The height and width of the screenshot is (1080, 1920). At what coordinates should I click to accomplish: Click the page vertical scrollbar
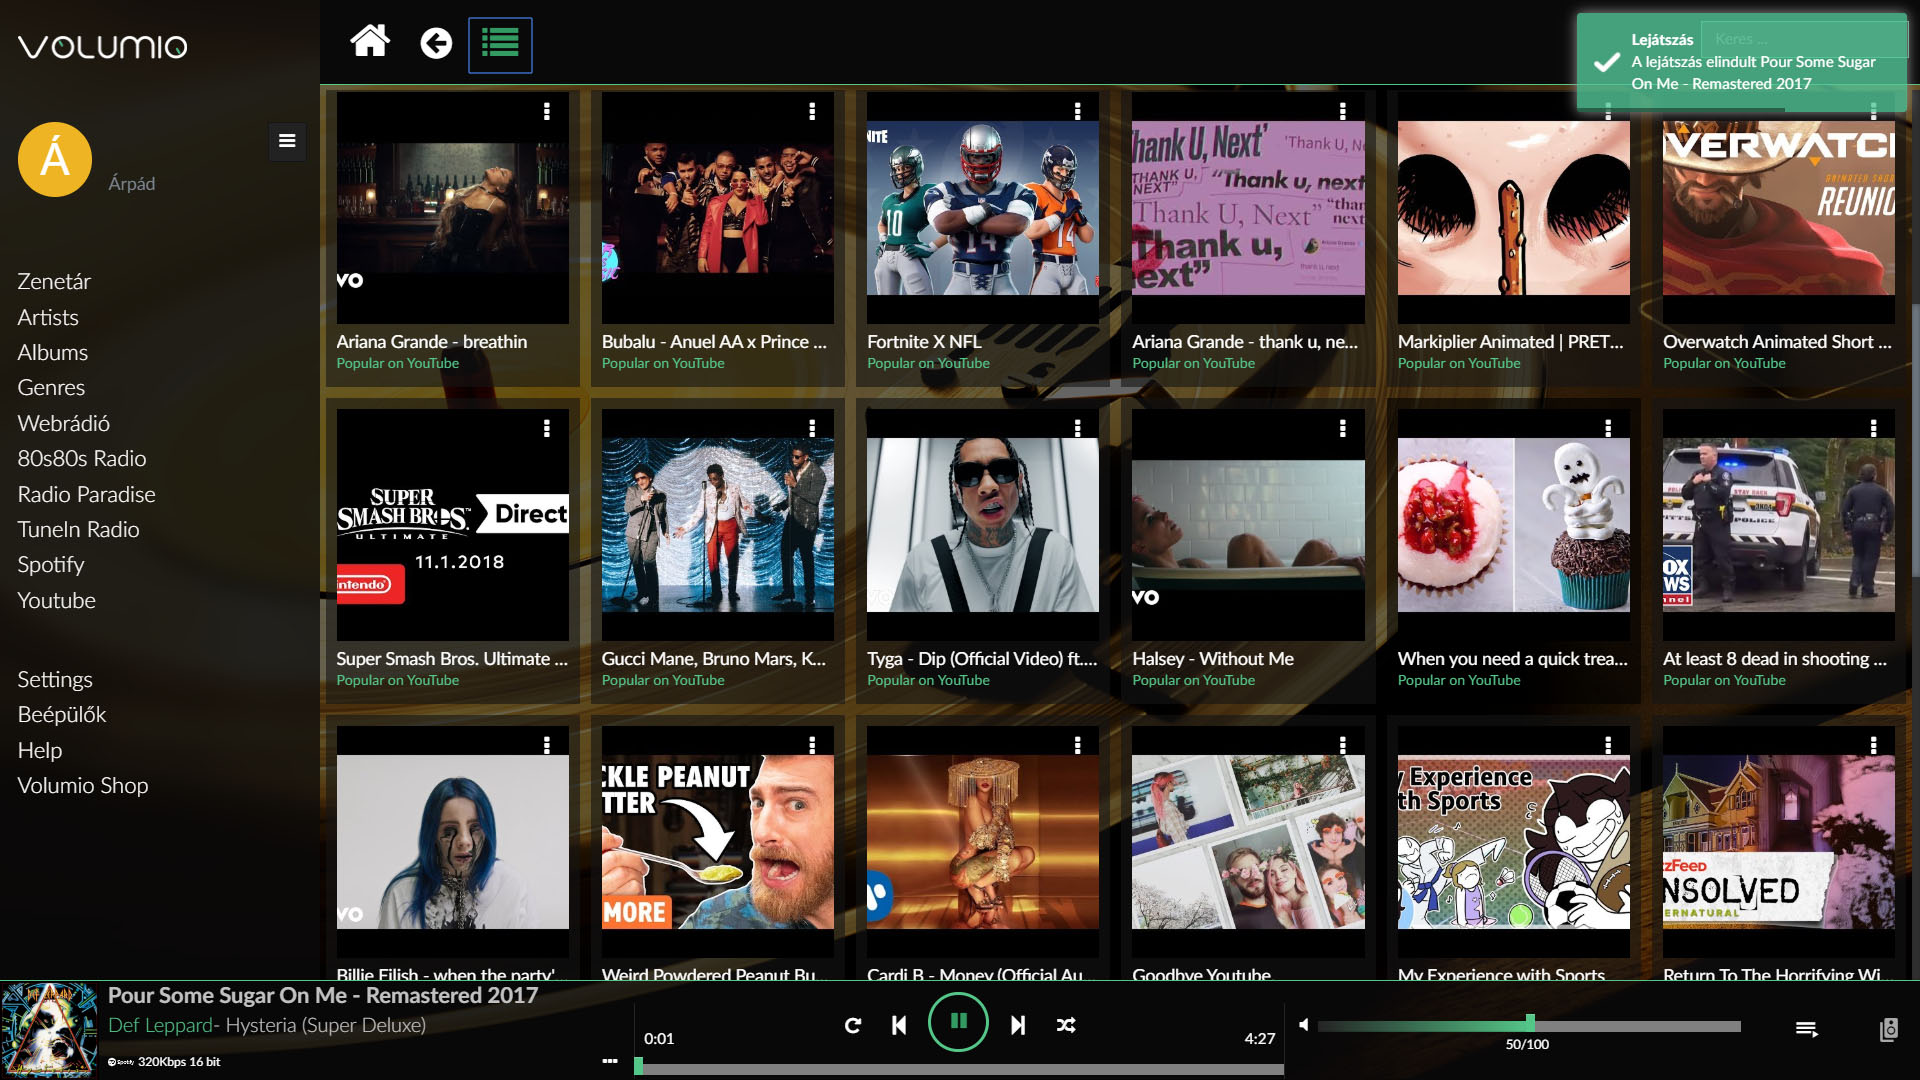pyautogui.click(x=1915, y=440)
